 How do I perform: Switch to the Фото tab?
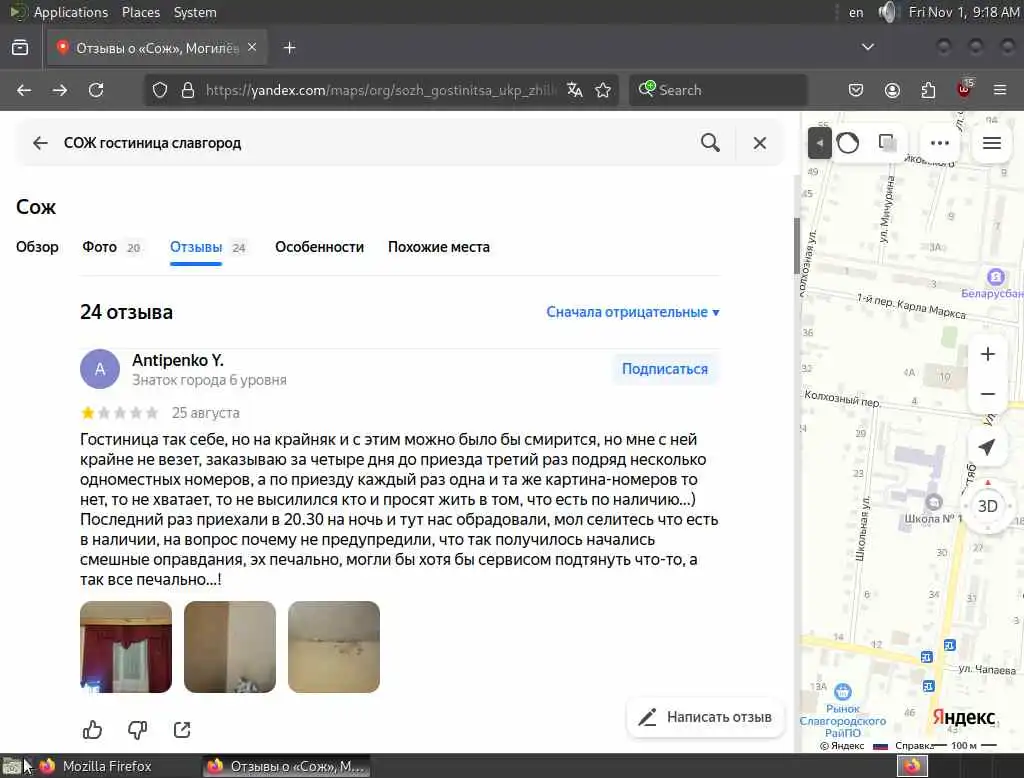[112, 247]
